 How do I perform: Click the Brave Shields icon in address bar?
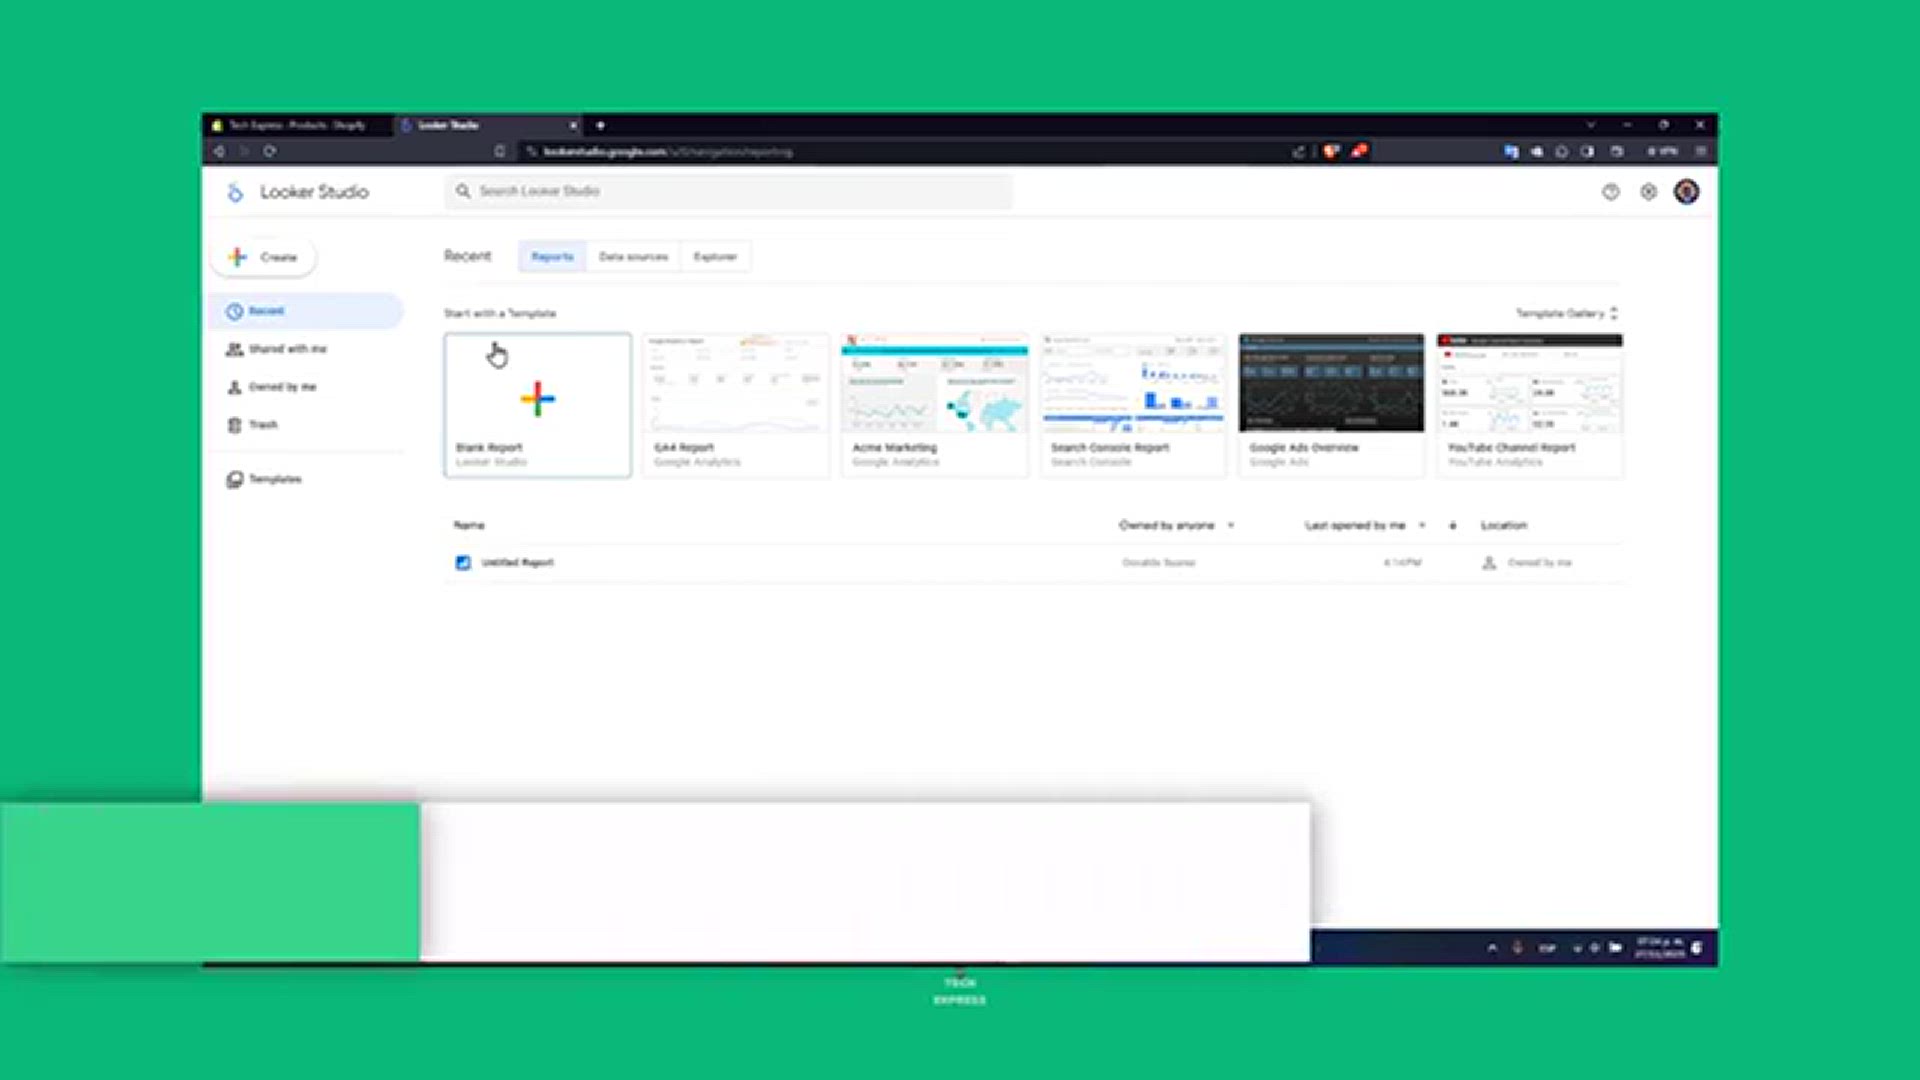point(1331,151)
